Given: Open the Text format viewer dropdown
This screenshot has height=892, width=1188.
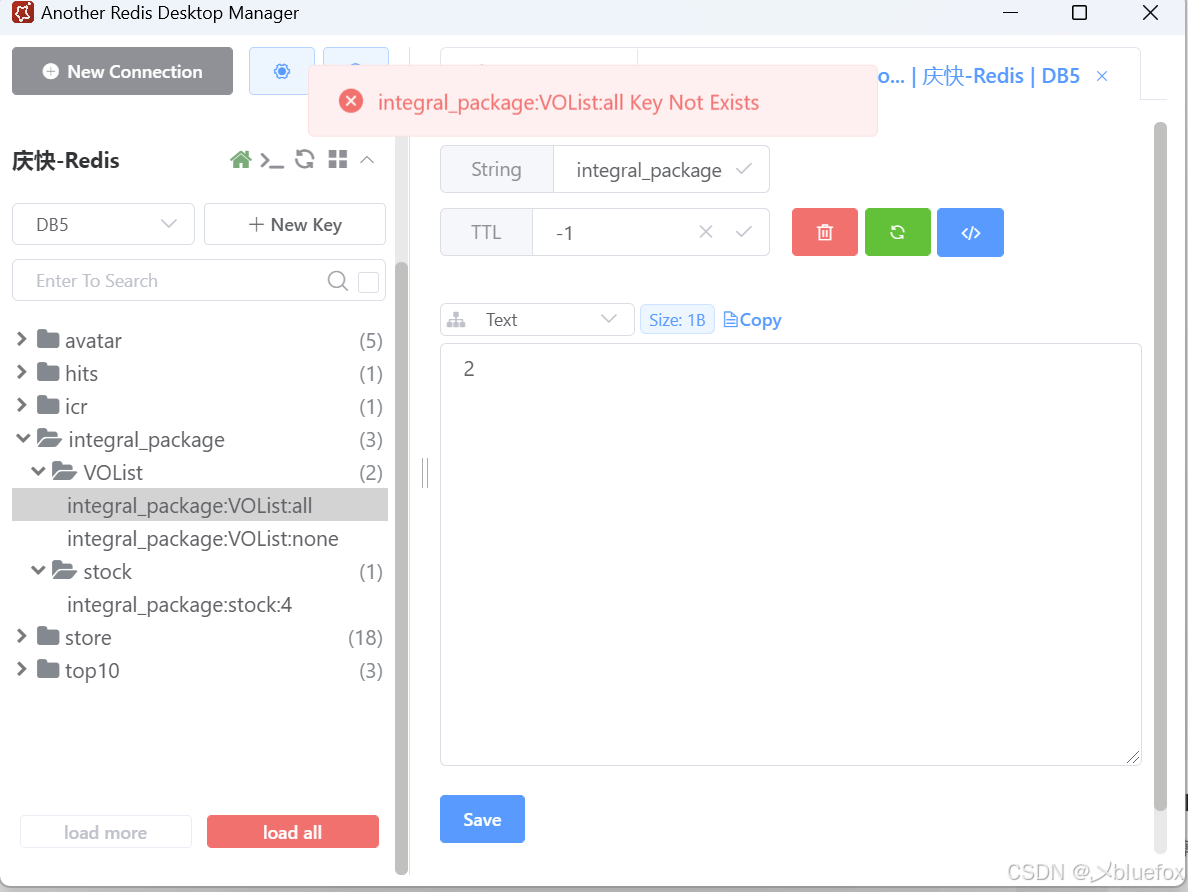Looking at the screenshot, I should click(537, 320).
